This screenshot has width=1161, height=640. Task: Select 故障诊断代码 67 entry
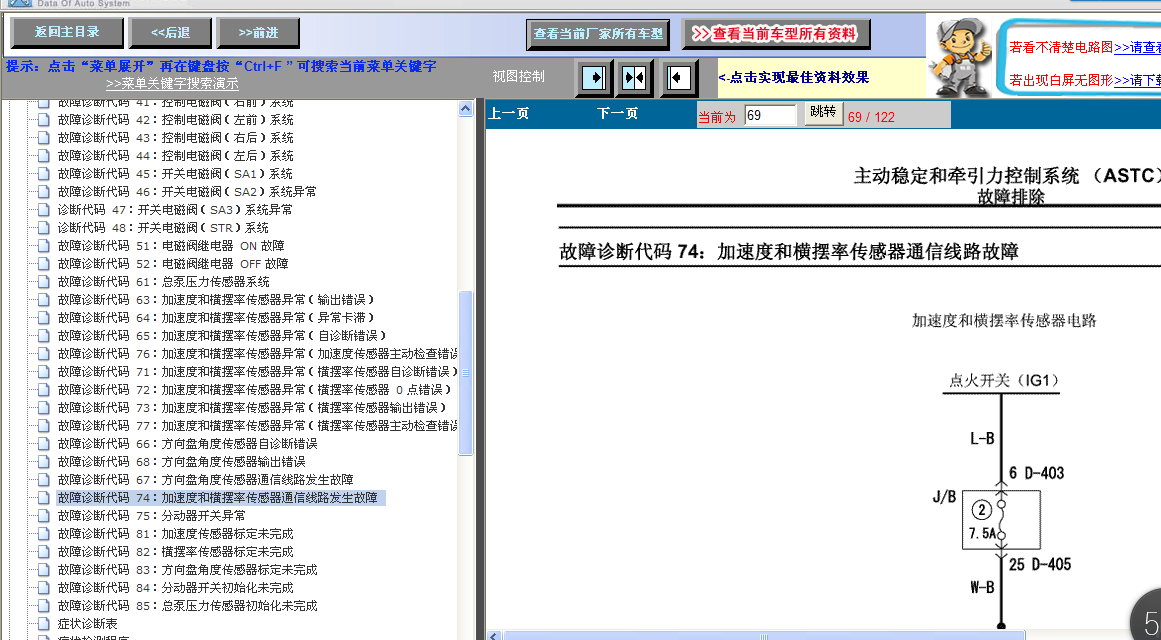point(205,480)
